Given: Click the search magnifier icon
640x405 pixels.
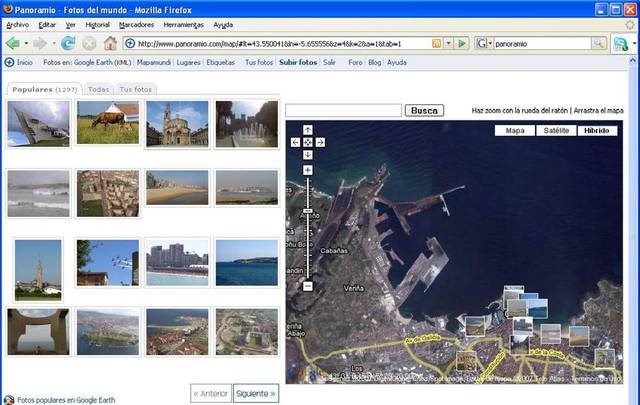Looking at the screenshot, I should pyautogui.click(x=598, y=43).
